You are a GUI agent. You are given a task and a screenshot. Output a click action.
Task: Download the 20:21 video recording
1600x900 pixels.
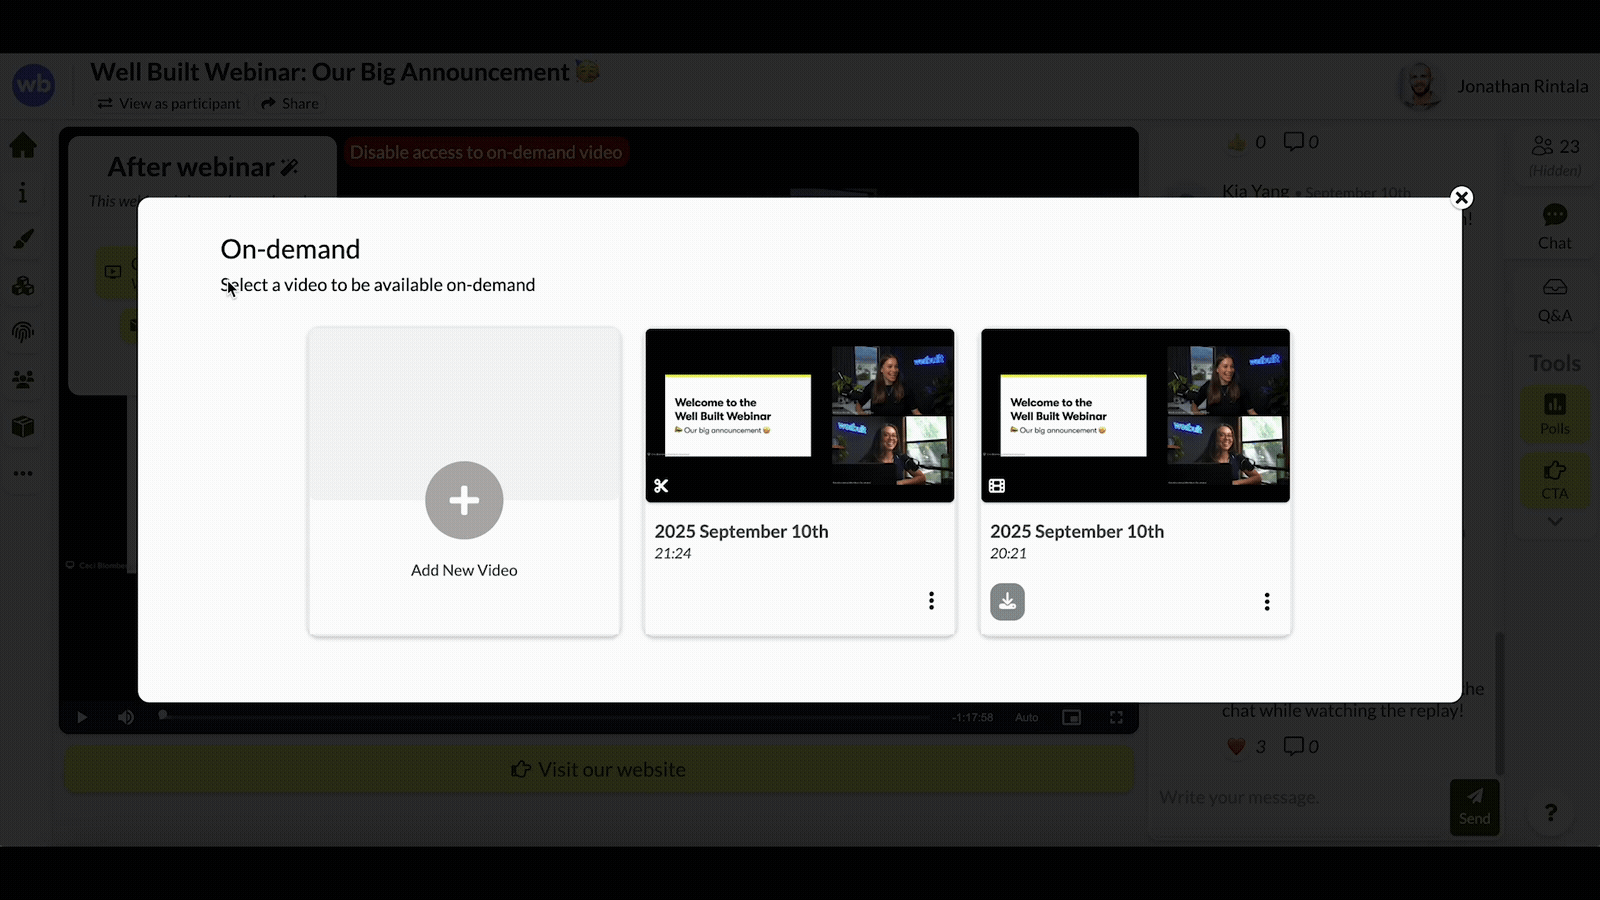click(x=1007, y=601)
